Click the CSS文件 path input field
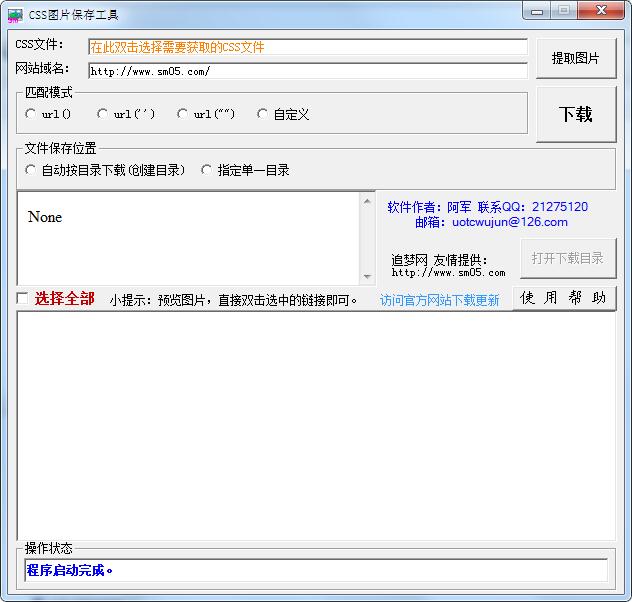632x602 pixels. (308, 47)
